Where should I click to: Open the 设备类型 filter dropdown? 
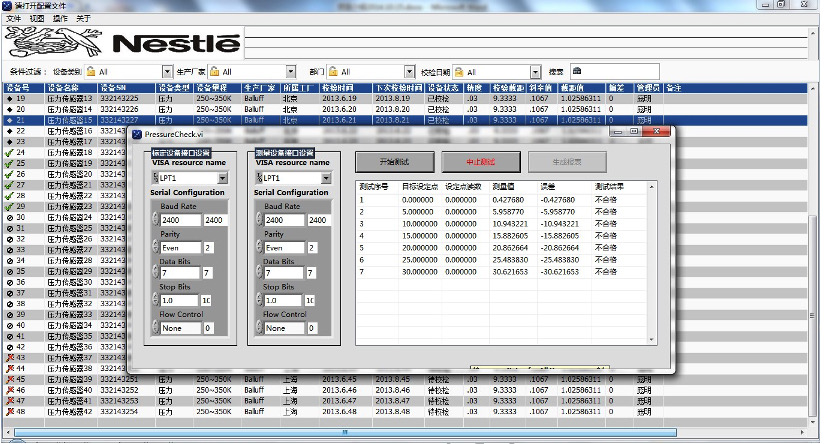click(x=166, y=72)
